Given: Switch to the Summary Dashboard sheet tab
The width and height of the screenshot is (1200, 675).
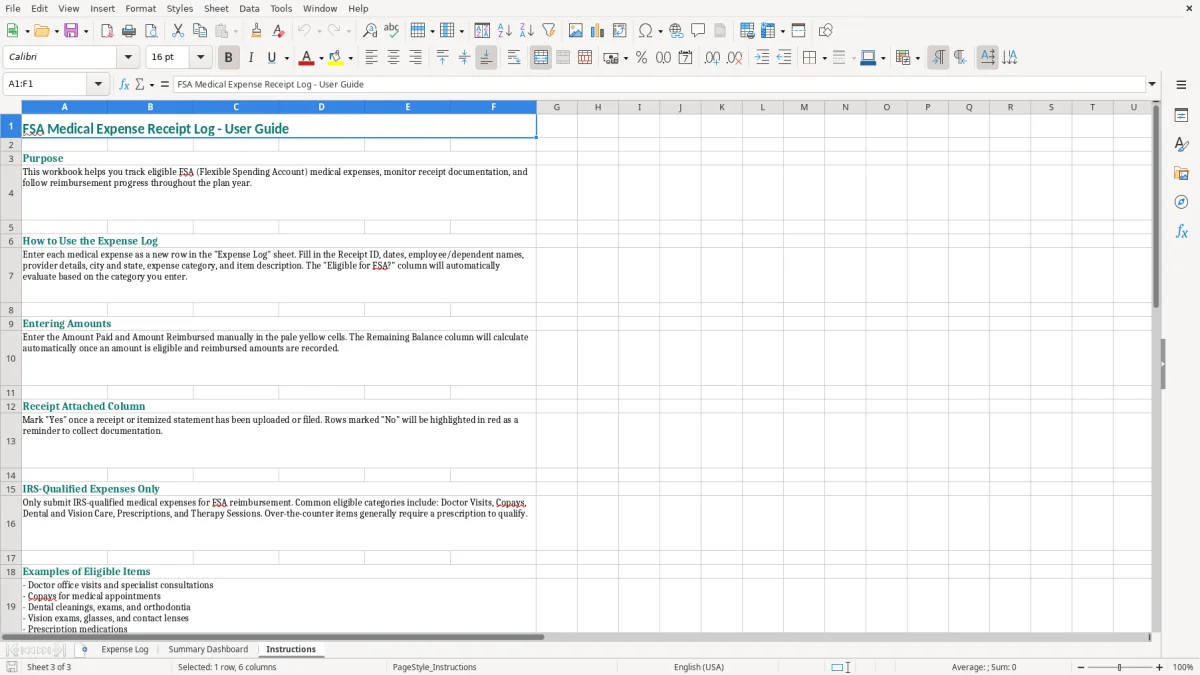Looking at the screenshot, I should click(x=208, y=649).
